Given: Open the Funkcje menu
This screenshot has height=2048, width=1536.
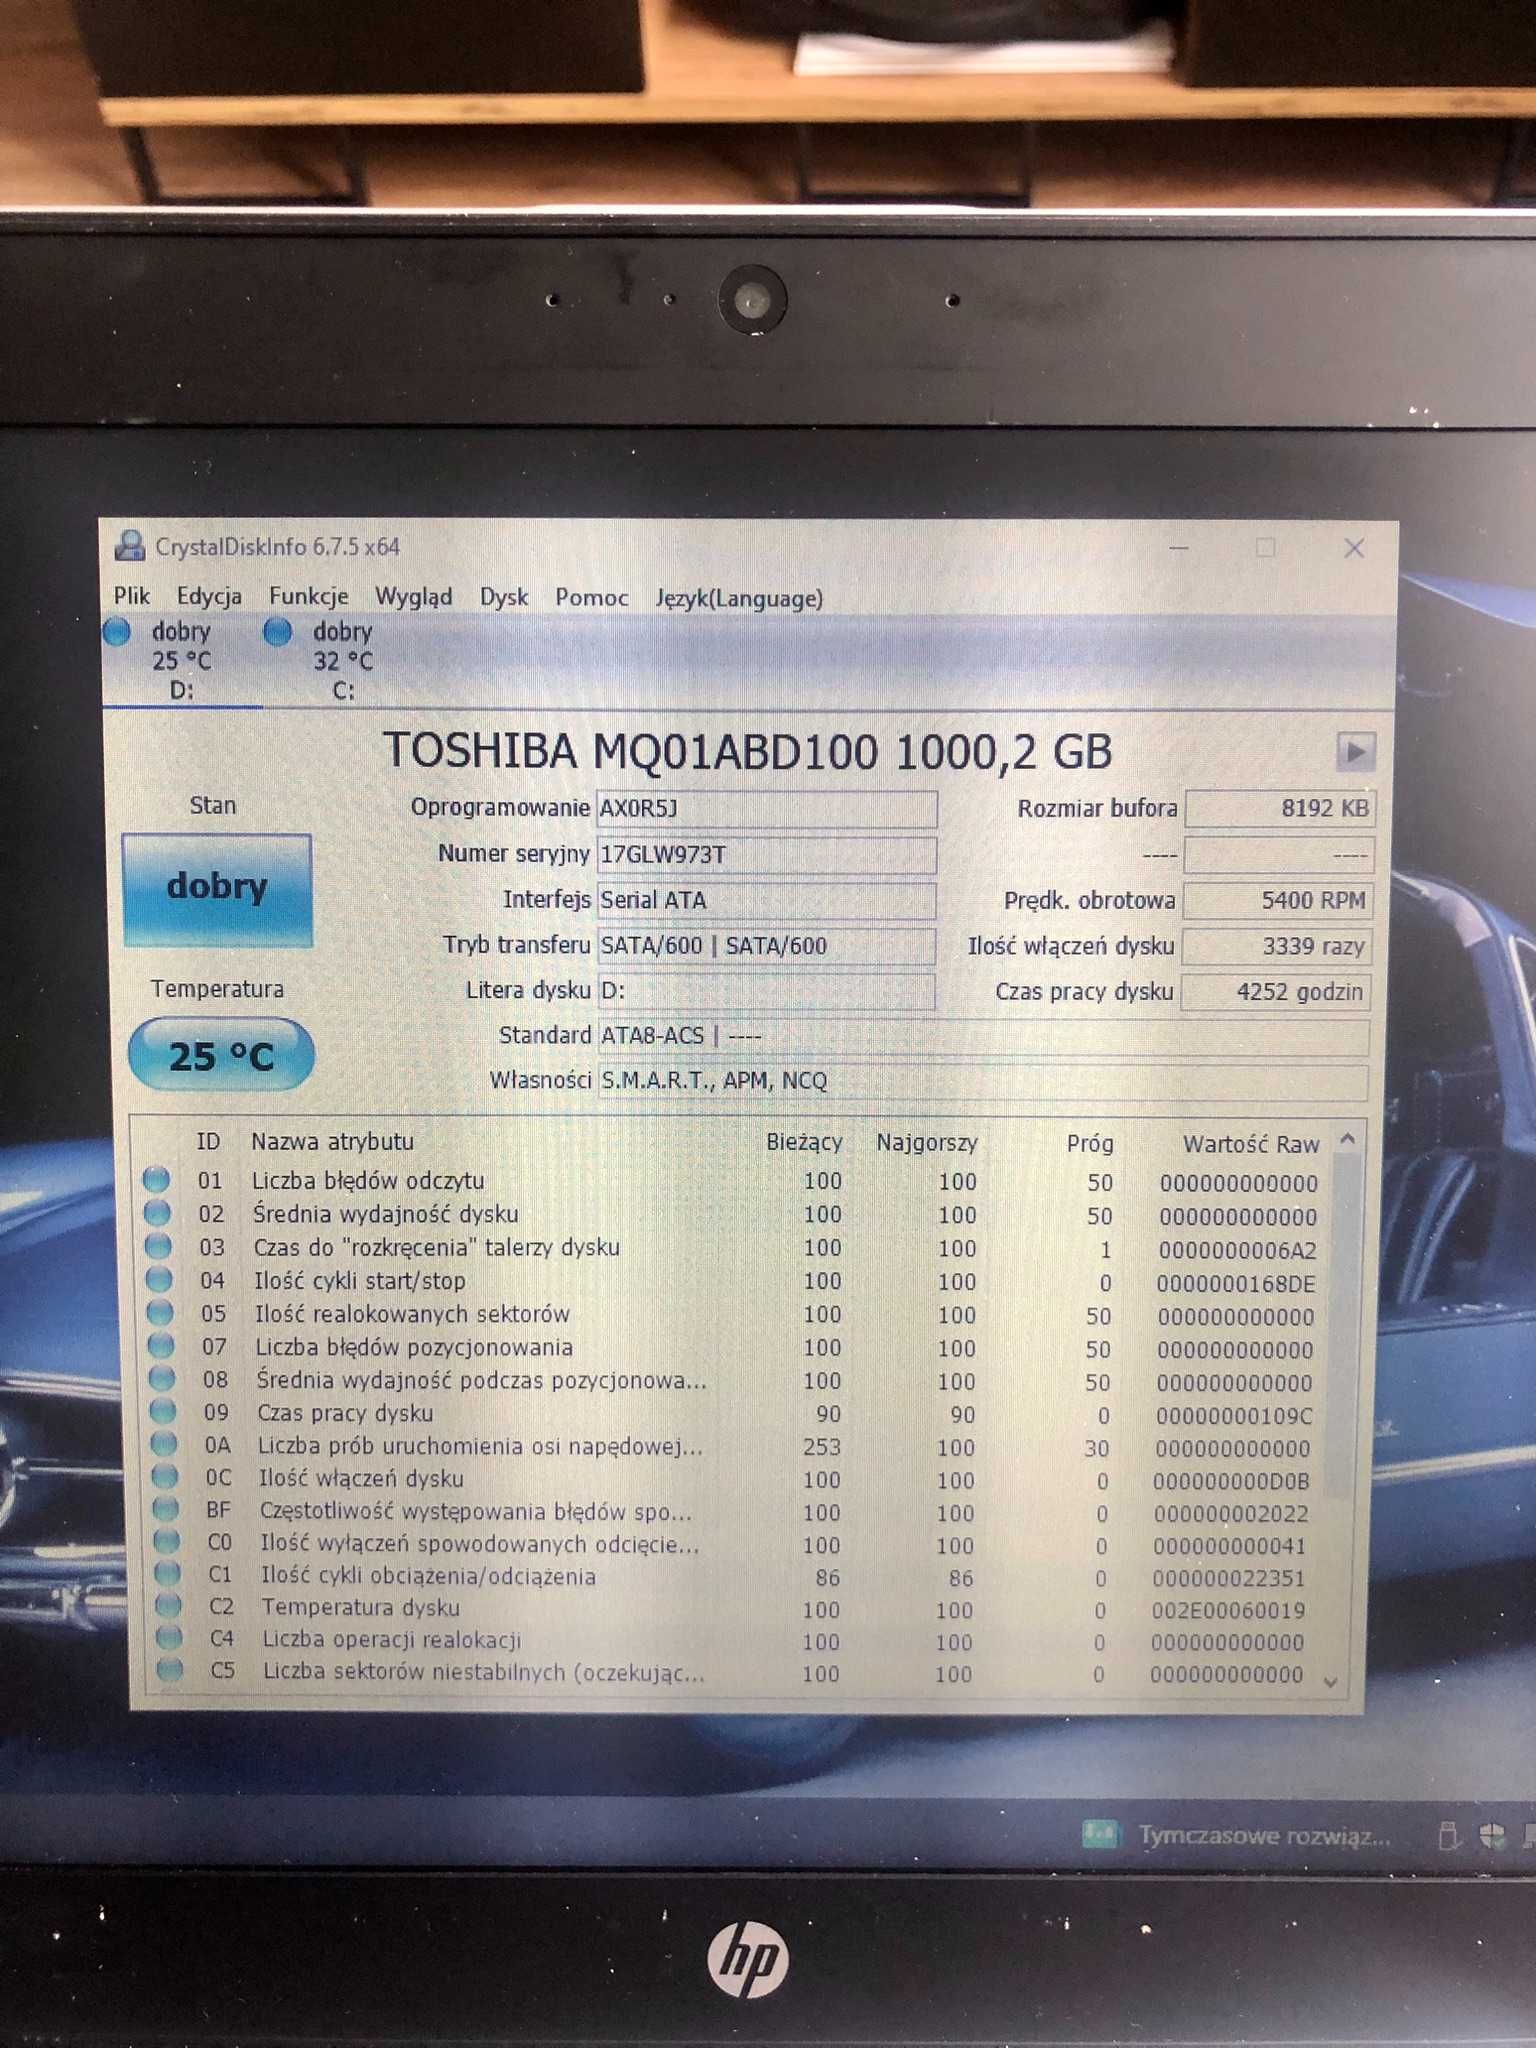Looking at the screenshot, I should [x=308, y=597].
